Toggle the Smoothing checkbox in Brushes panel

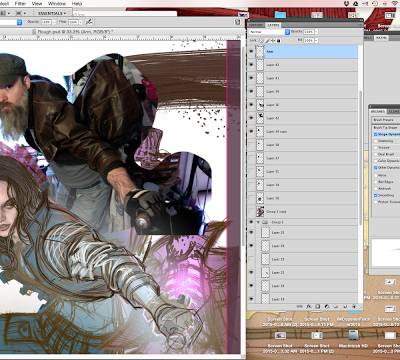tap(376, 195)
